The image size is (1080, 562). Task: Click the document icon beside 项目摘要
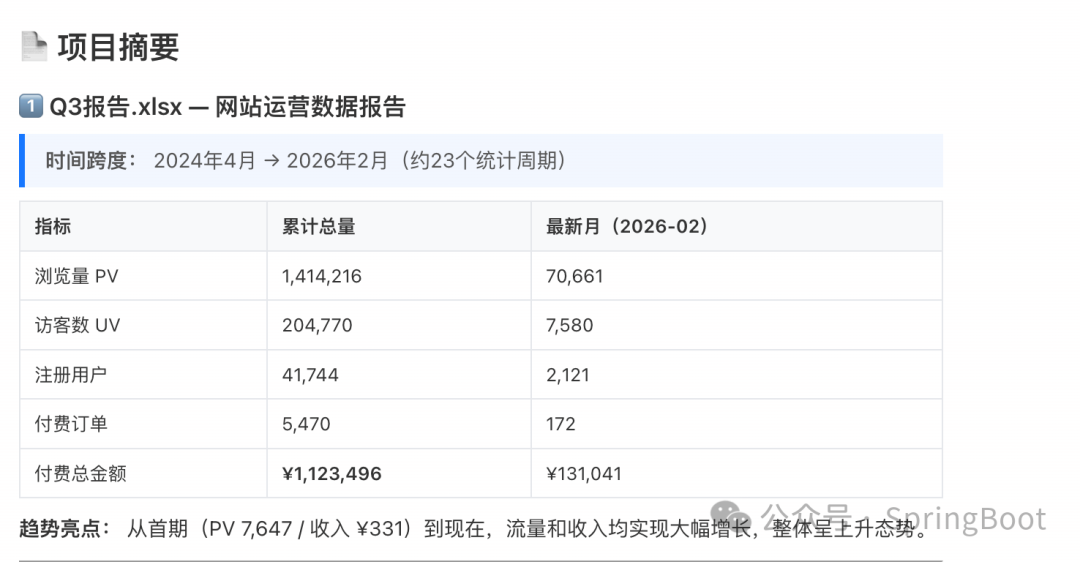(x=34, y=47)
